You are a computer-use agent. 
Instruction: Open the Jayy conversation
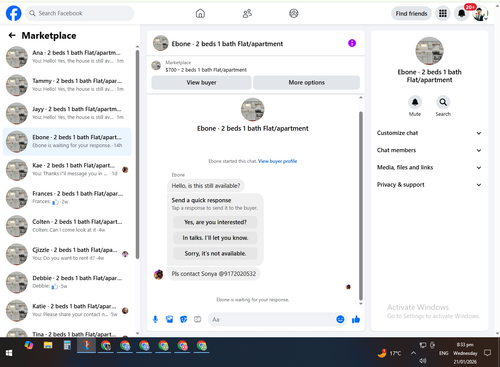(67, 113)
